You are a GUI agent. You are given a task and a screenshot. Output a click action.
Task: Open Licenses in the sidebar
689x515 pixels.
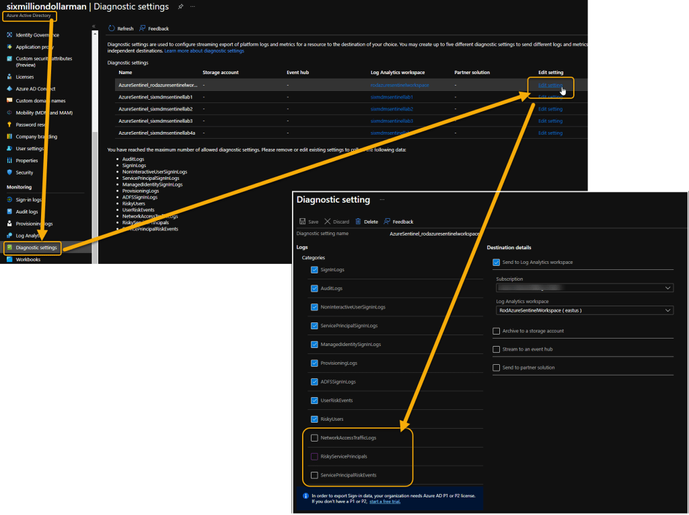pyautogui.click(x=21, y=77)
